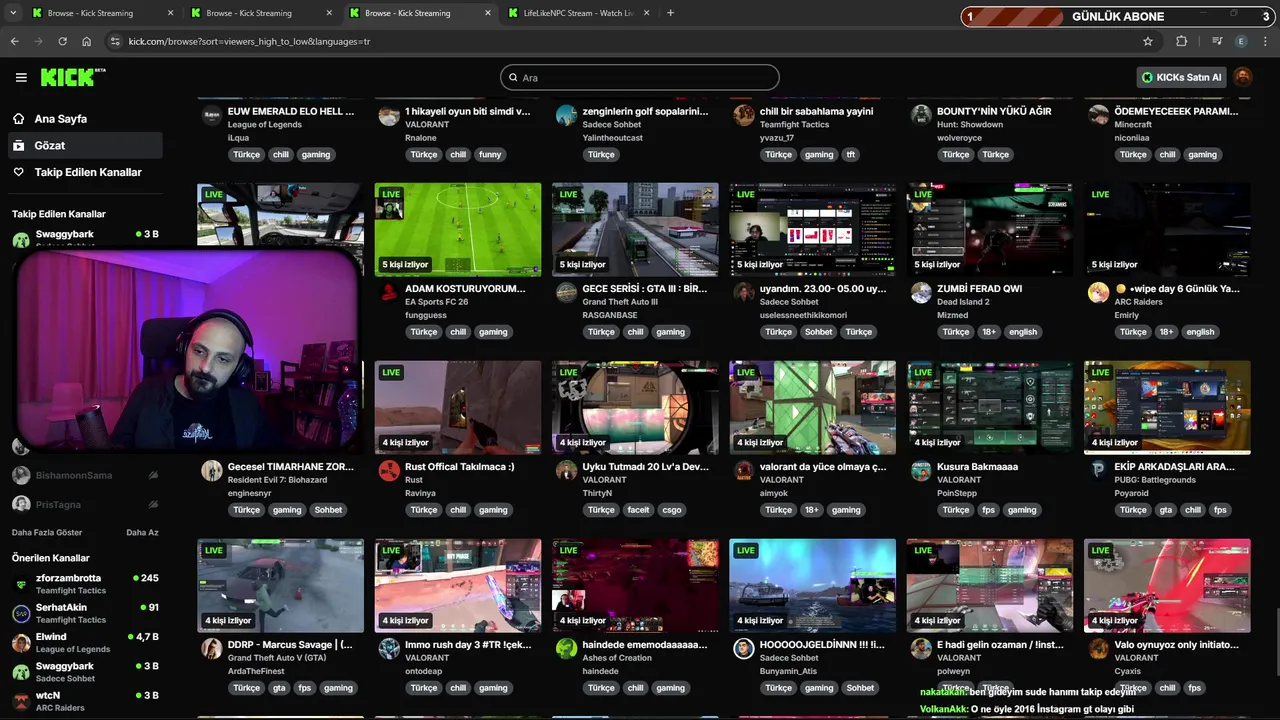Image resolution: width=1280 pixels, height=720 pixels.
Task: Open Kusura Bakmaaaa stream title
Action: [x=977, y=467]
